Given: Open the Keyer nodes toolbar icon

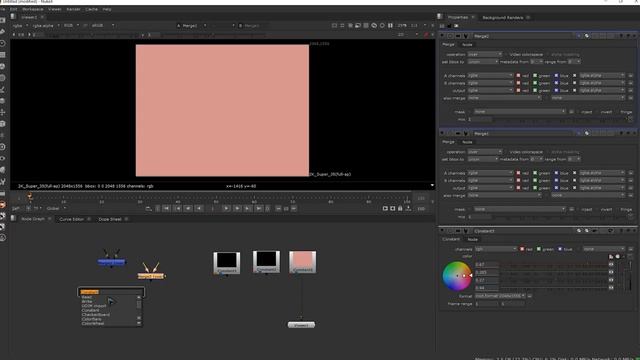Looking at the screenshot, I should point(2,89).
